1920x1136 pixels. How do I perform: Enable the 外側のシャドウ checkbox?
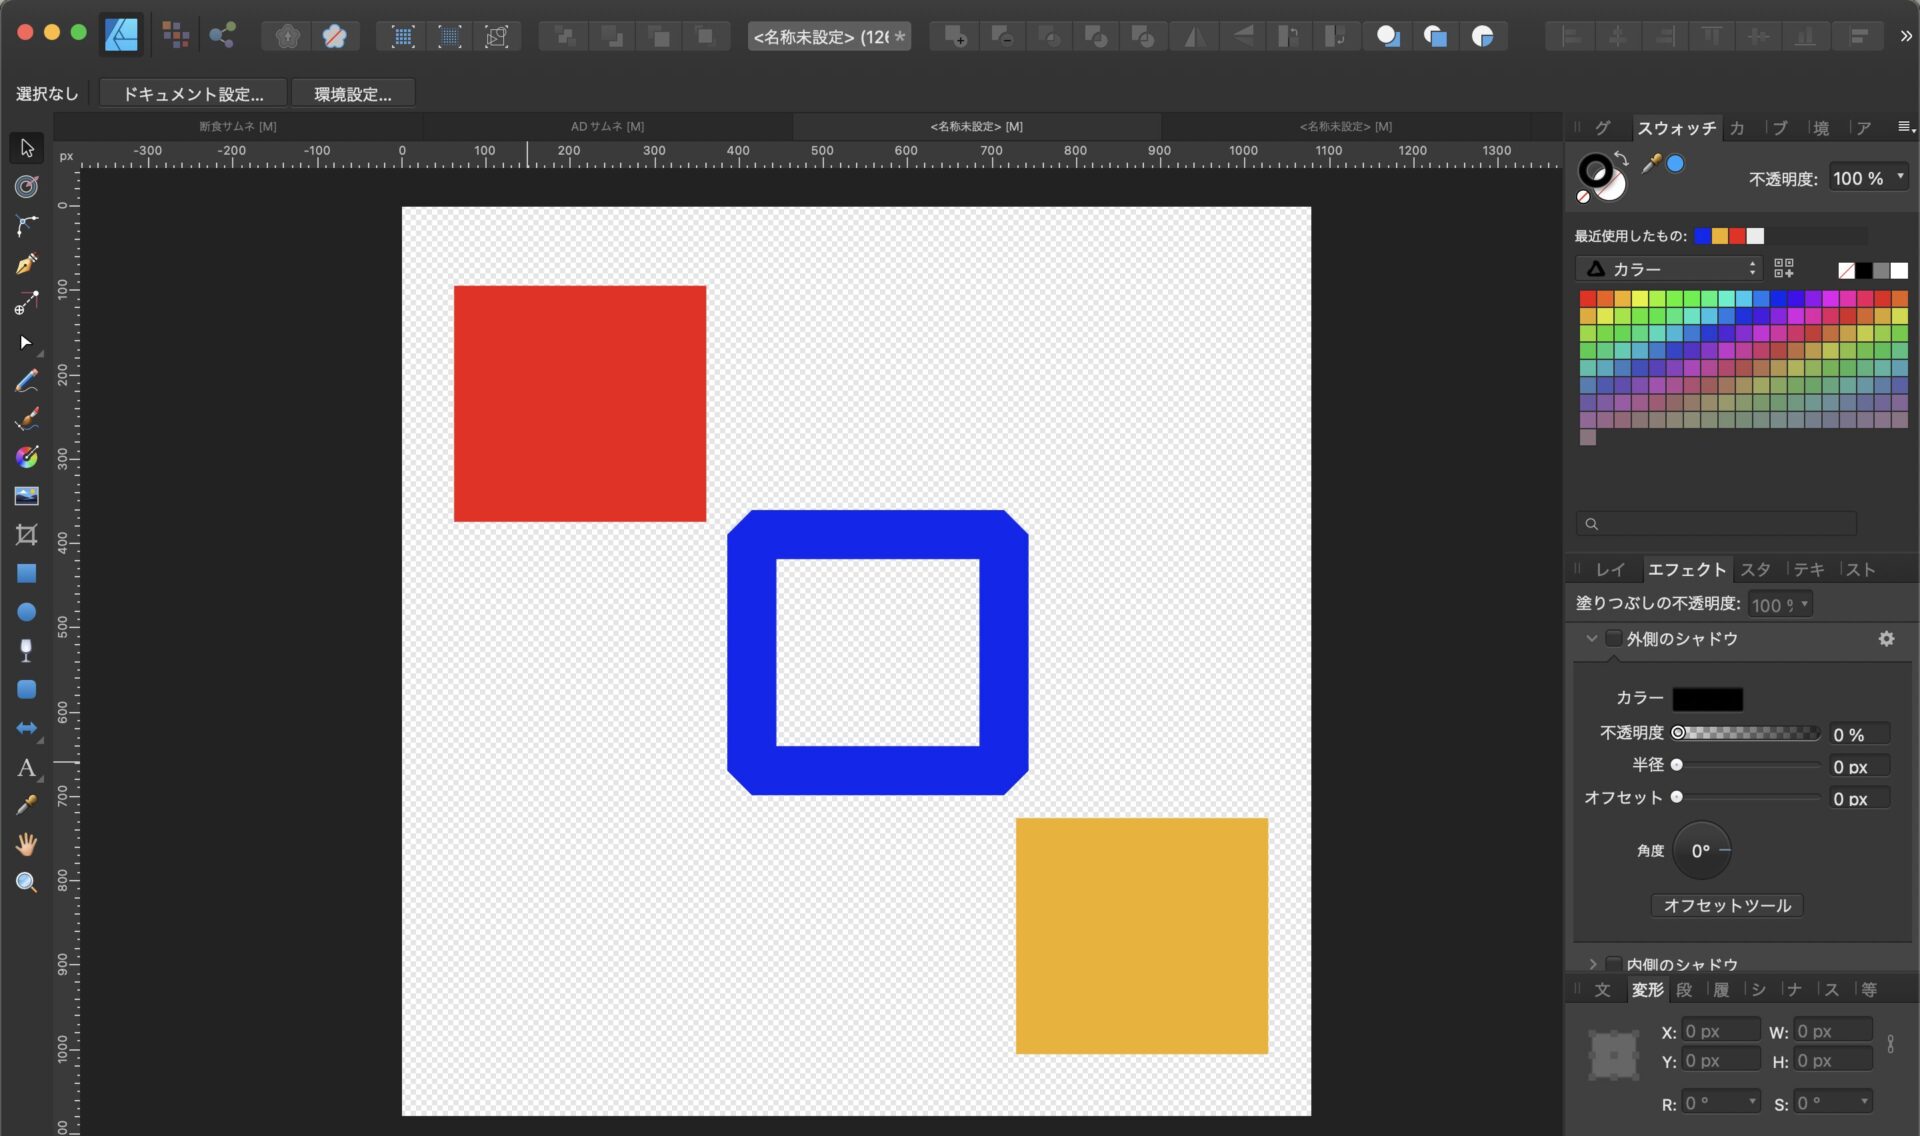point(1613,638)
